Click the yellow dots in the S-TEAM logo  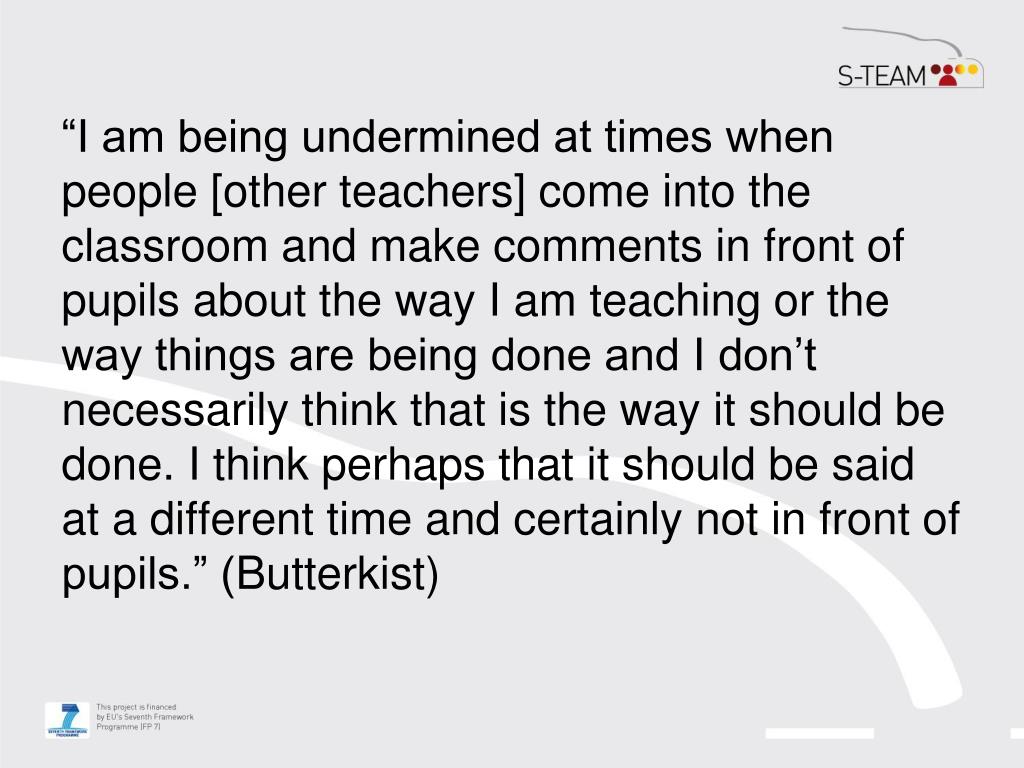[x=967, y=68]
